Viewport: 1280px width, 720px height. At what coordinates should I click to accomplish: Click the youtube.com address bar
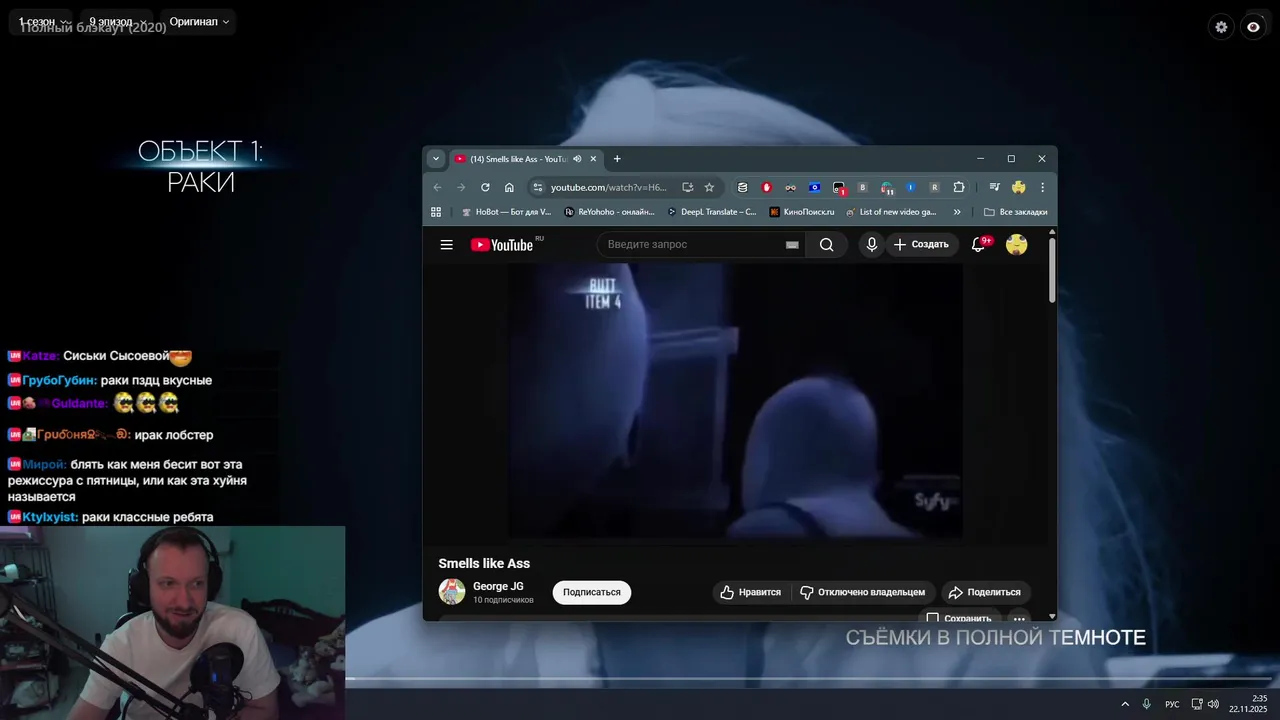pyautogui.click(x=608, y=187)
